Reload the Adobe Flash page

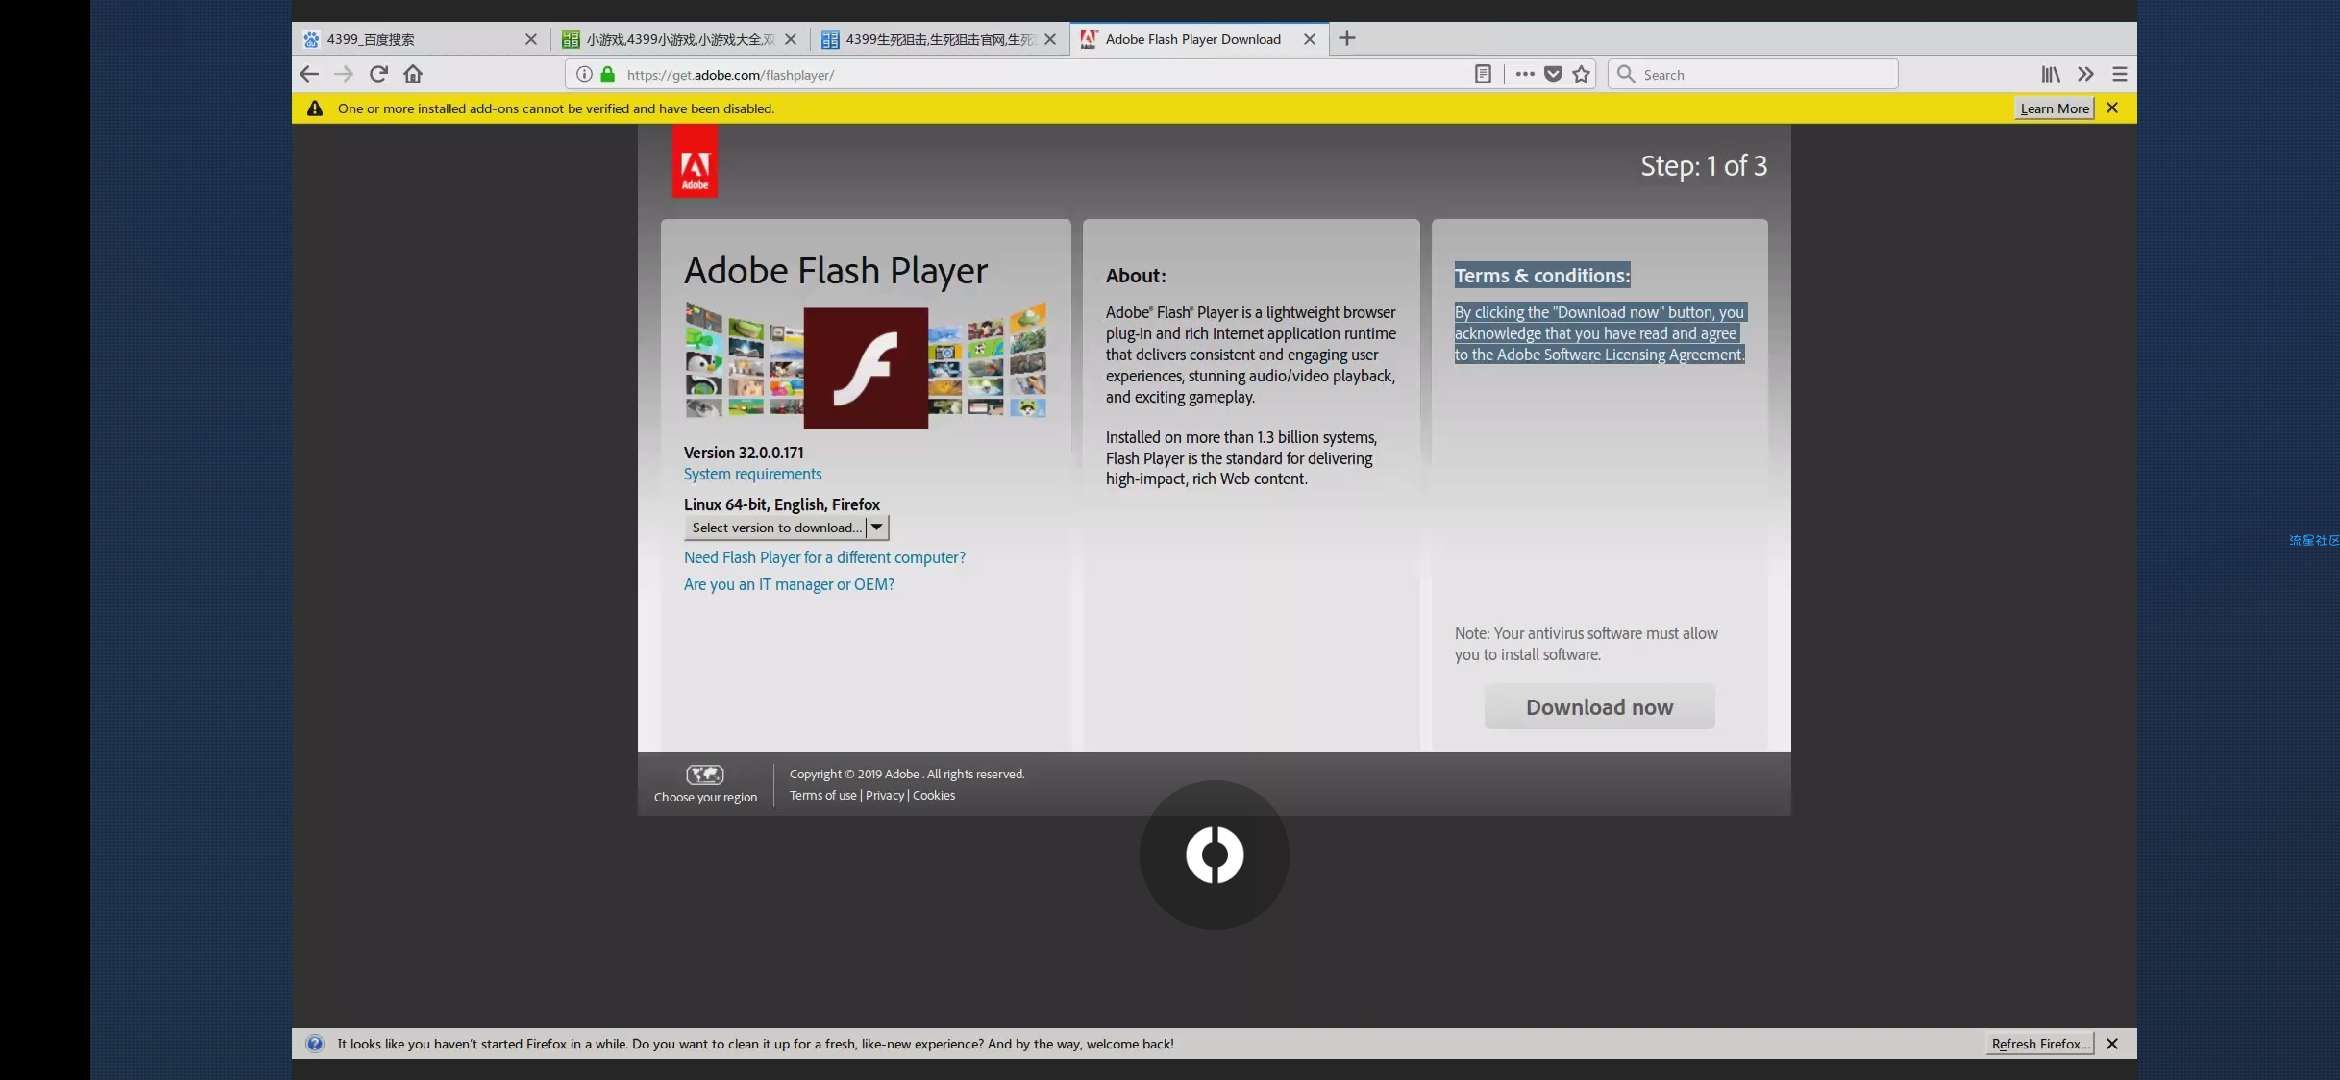pyautogui.click(x=378, y=74)
